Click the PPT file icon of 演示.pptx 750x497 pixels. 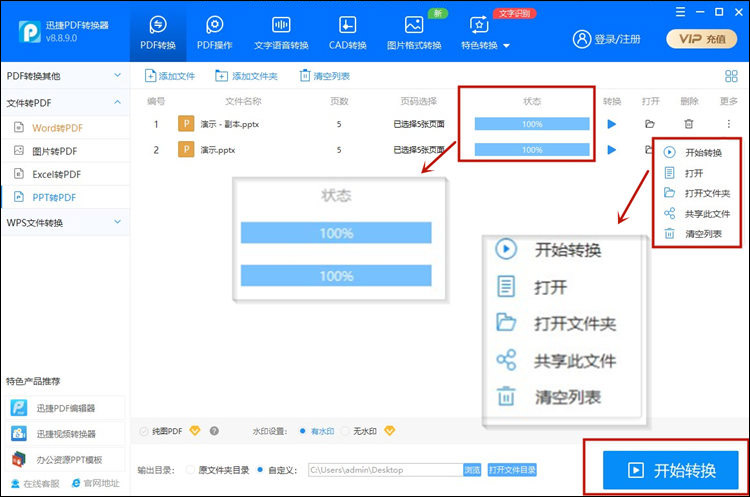click(x=186, y=149)
